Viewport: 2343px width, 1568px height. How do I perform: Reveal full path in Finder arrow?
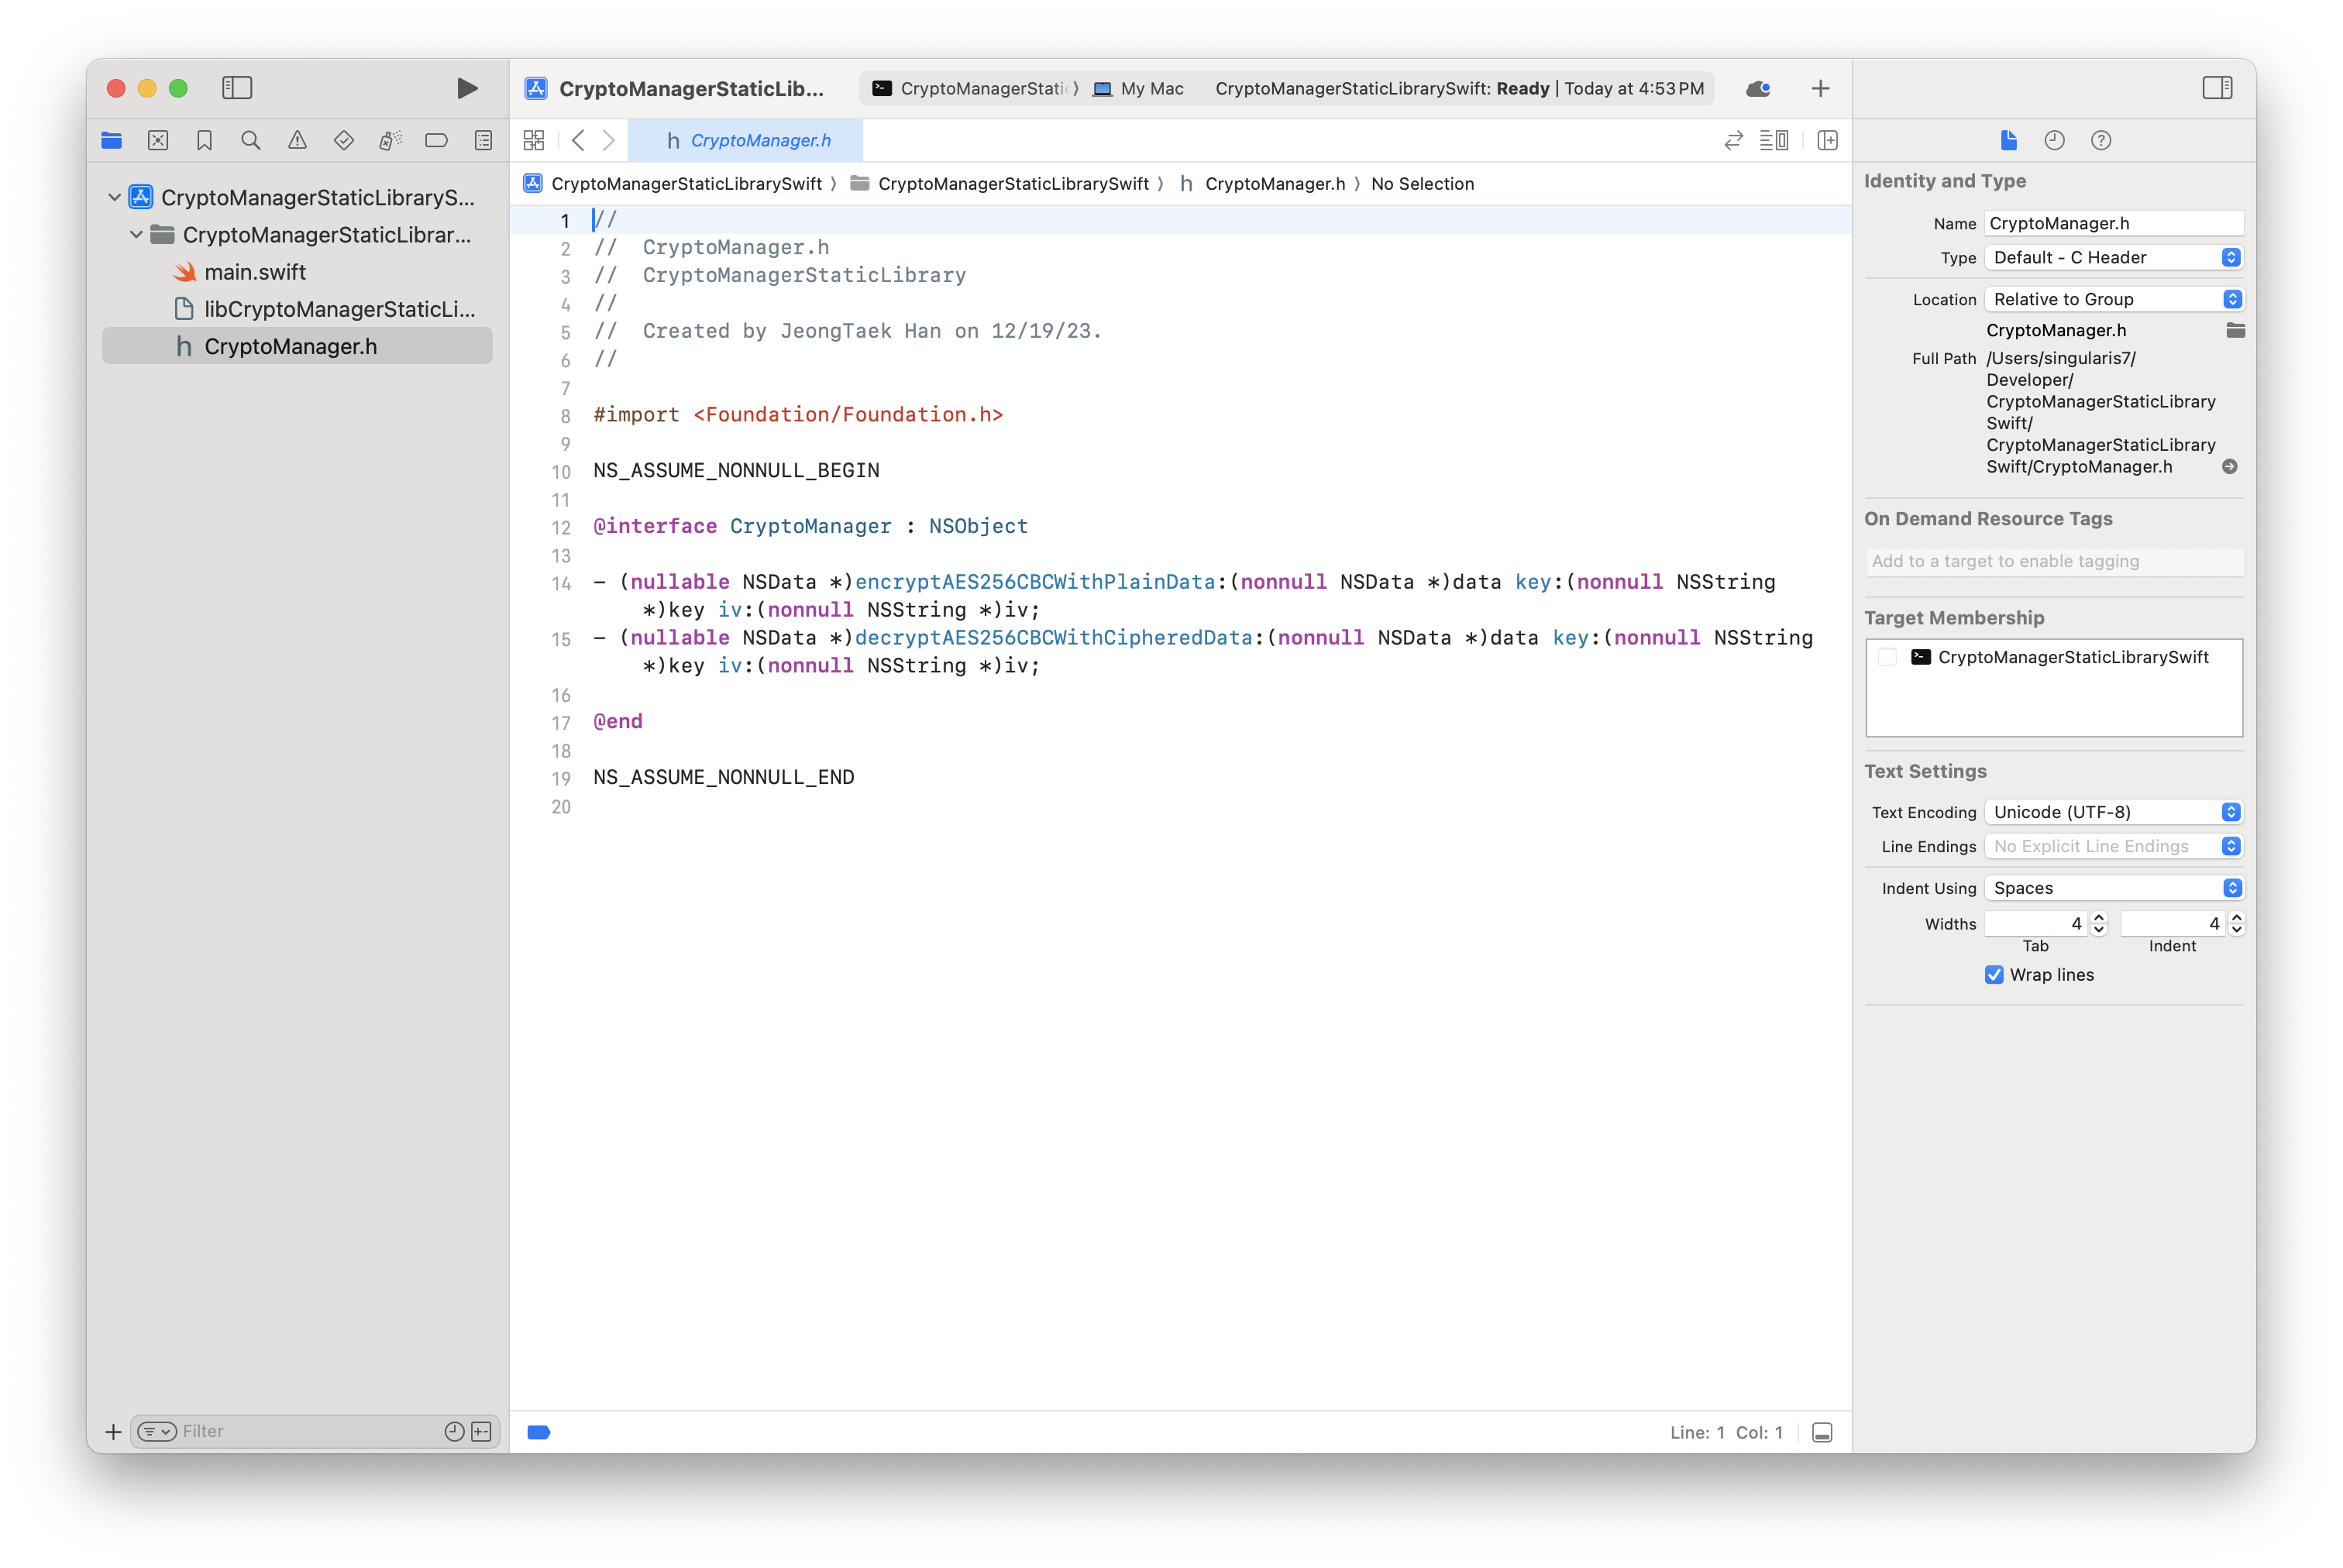click(x=2229, y=467)
